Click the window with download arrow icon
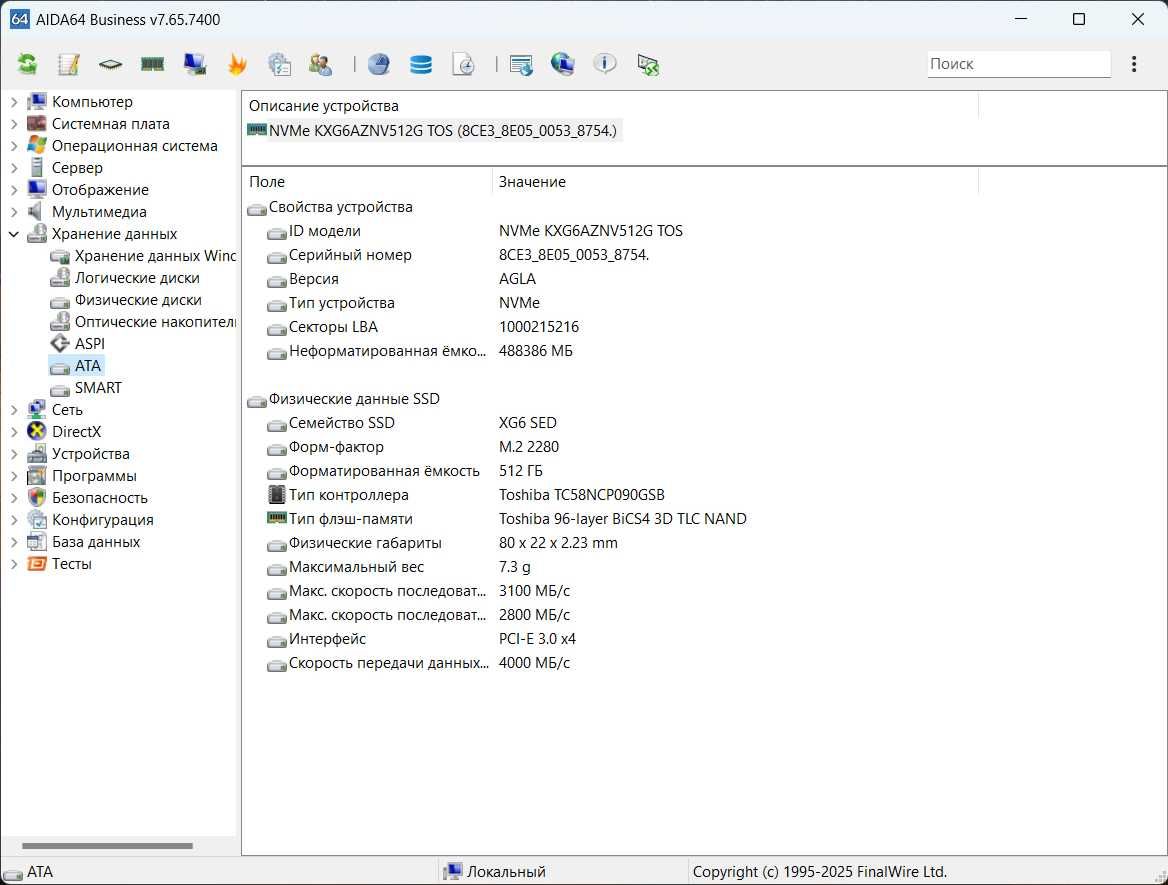Image resolution: width=1168 pixels, height=885 pixels. tap(521, 66)
